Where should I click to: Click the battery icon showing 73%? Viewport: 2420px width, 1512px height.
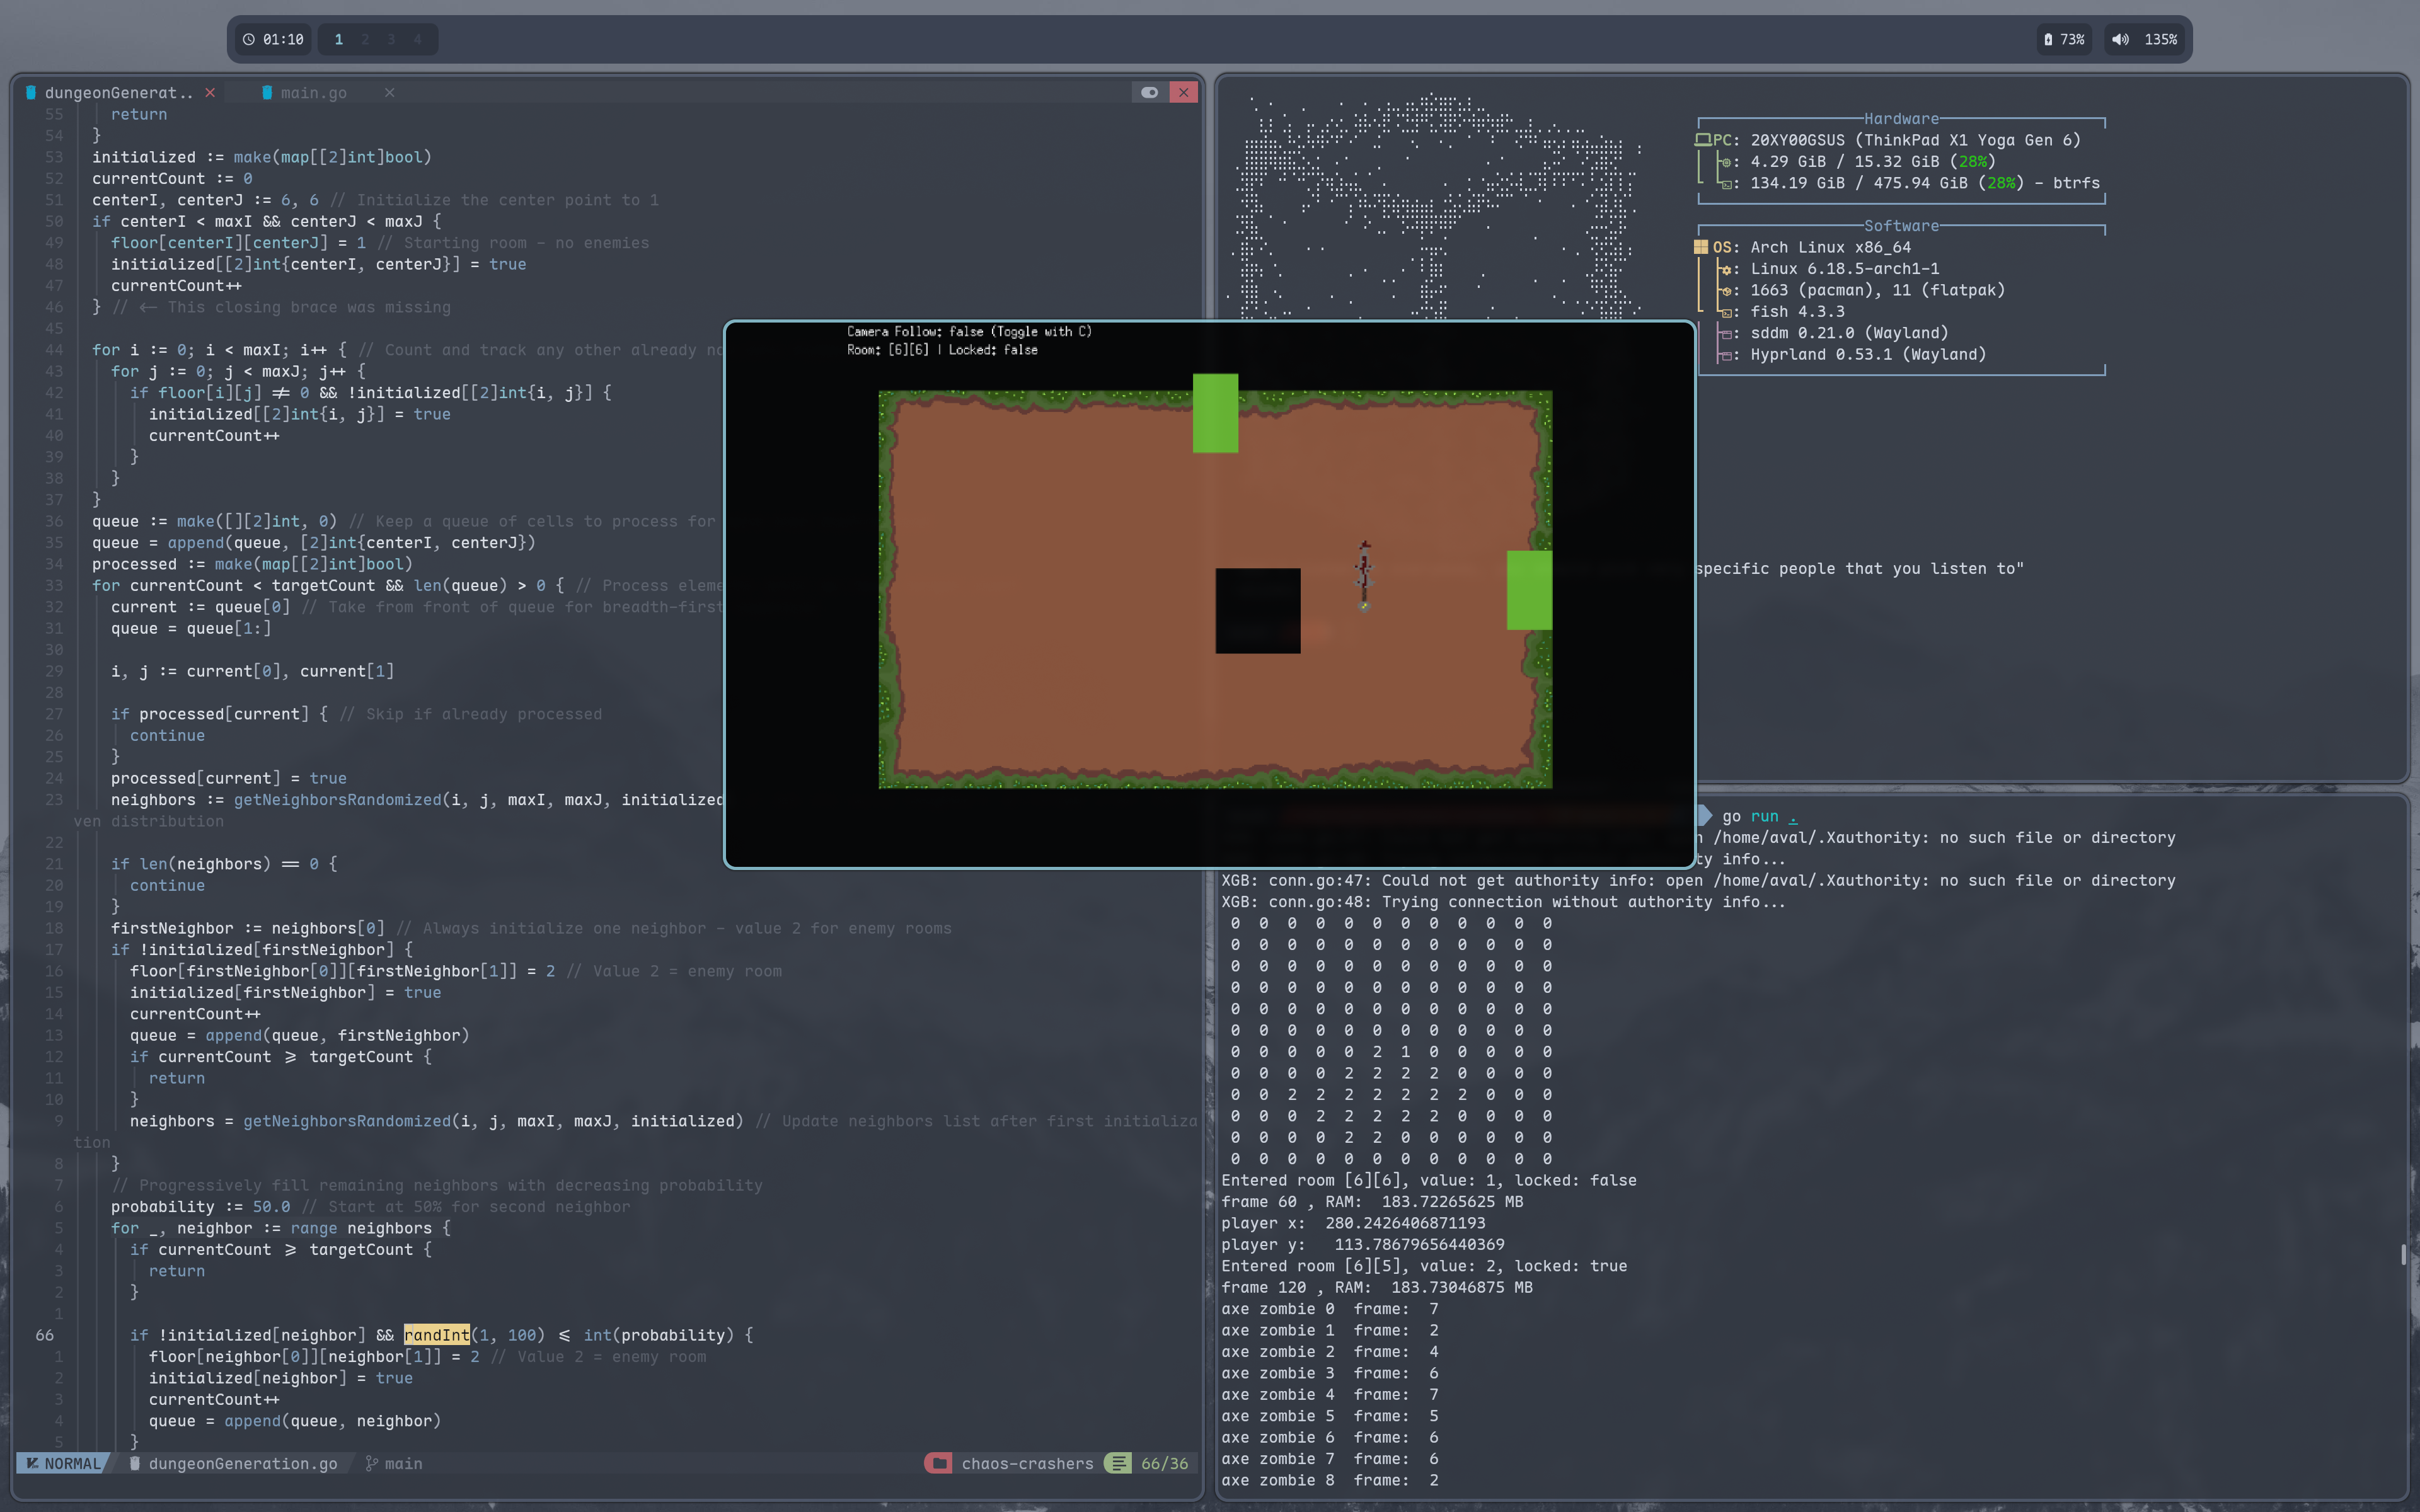(2048, 39)
